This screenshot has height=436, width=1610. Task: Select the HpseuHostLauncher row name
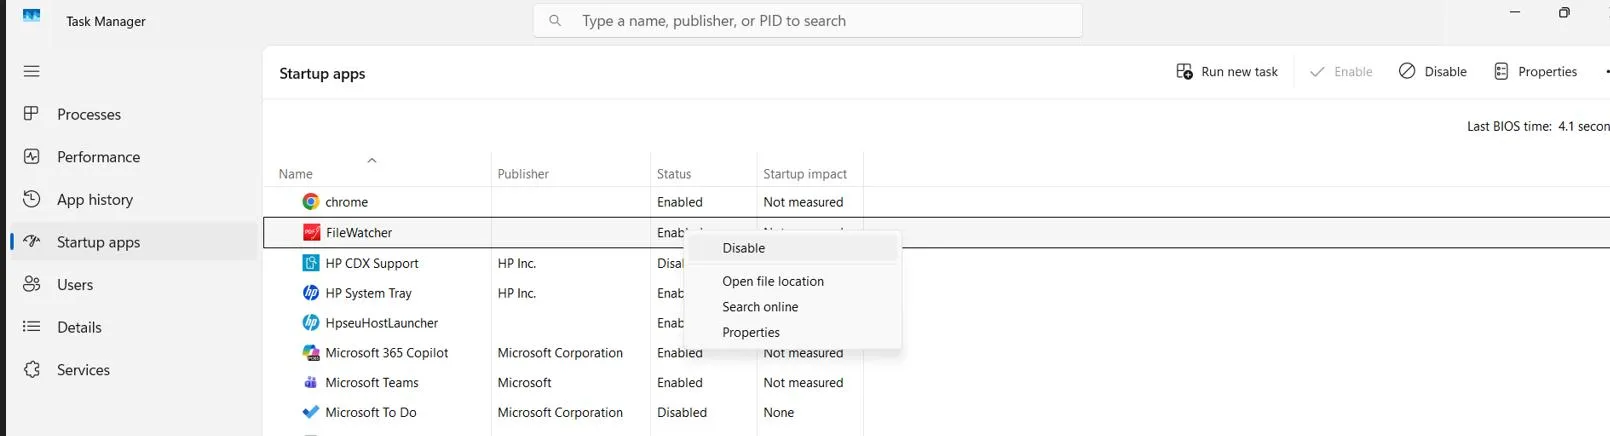tap(381, 323)
